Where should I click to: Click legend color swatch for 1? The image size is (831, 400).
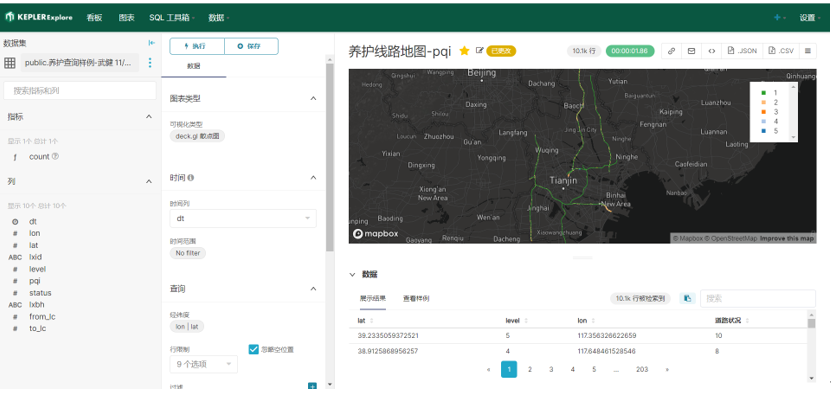(x=763, y=93)
